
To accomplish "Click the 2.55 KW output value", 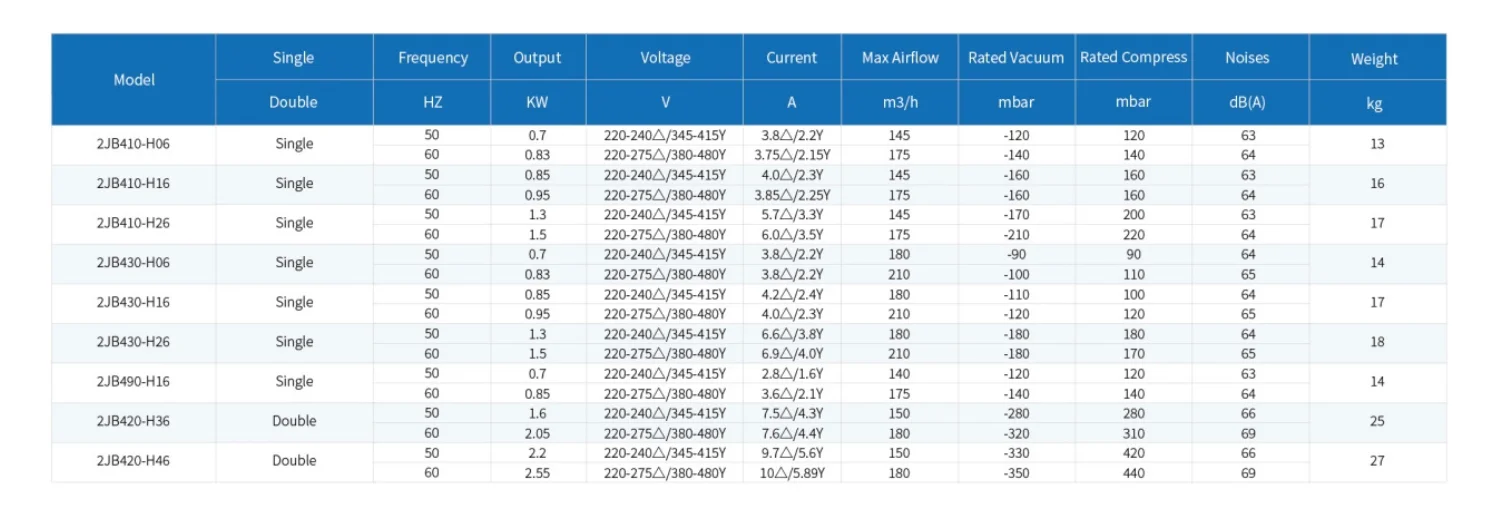I will point(538,472).
